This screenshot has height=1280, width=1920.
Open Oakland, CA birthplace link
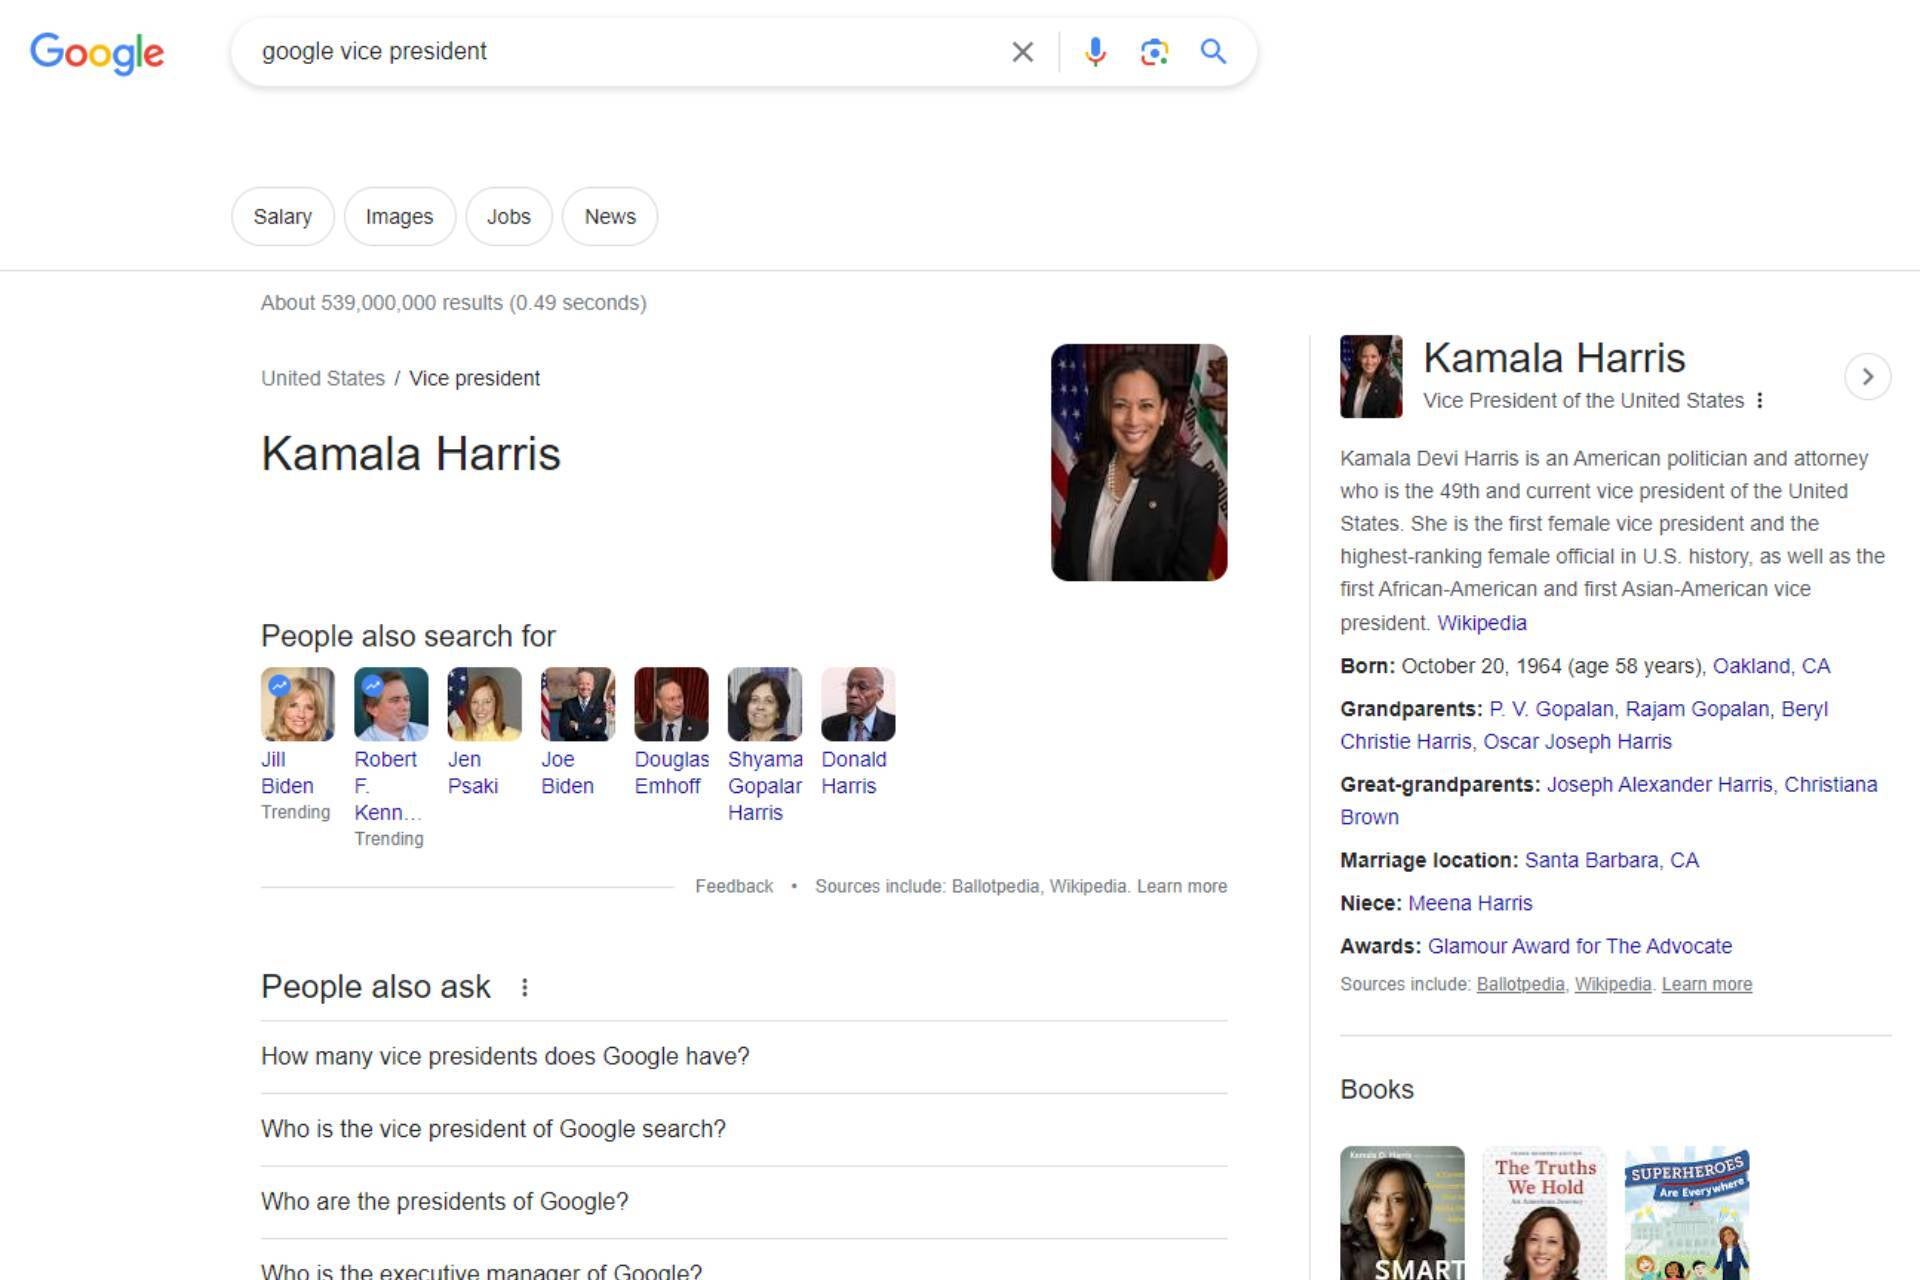pos(1771,666)
